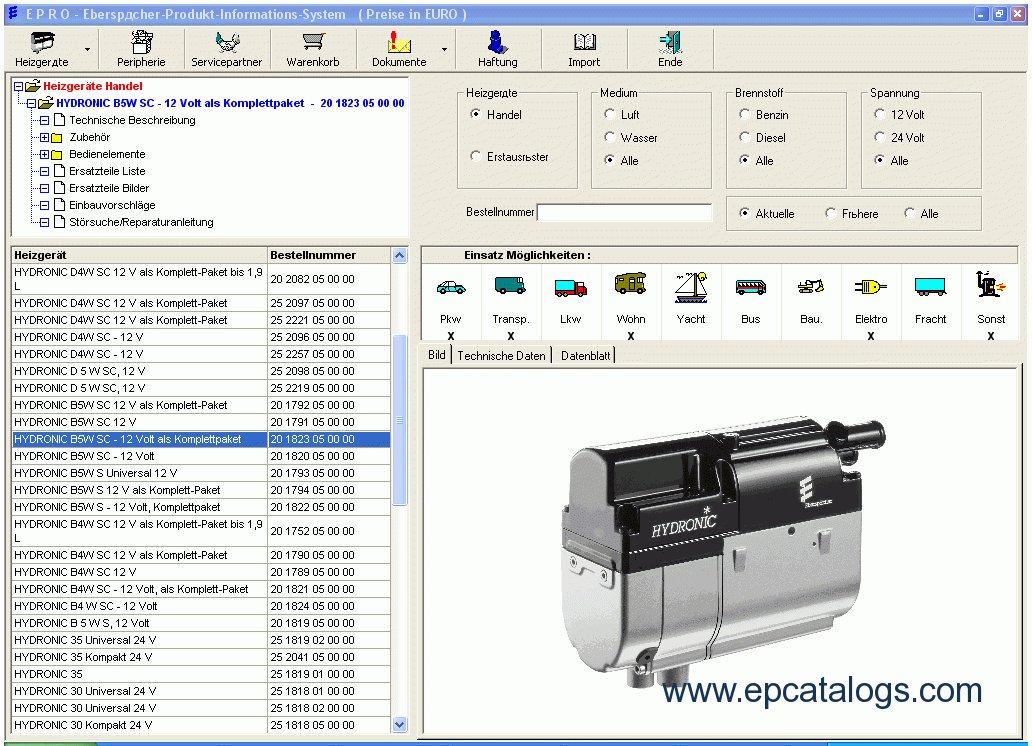Click the Heizgeräte Handel open folder icon

tap(33, 86)
